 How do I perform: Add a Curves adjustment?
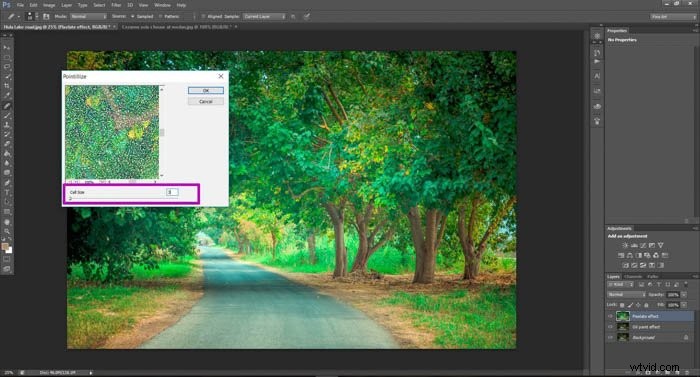point(643,245)
